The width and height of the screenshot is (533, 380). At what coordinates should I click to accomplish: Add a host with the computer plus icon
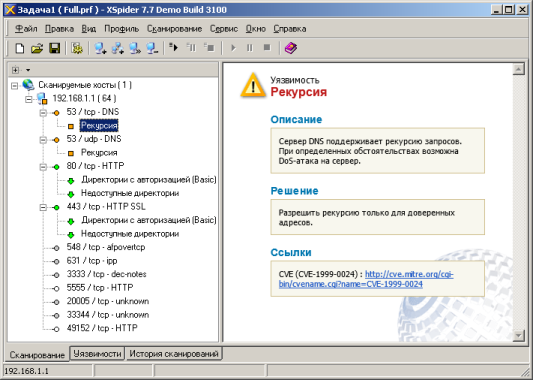click(100, 48)
